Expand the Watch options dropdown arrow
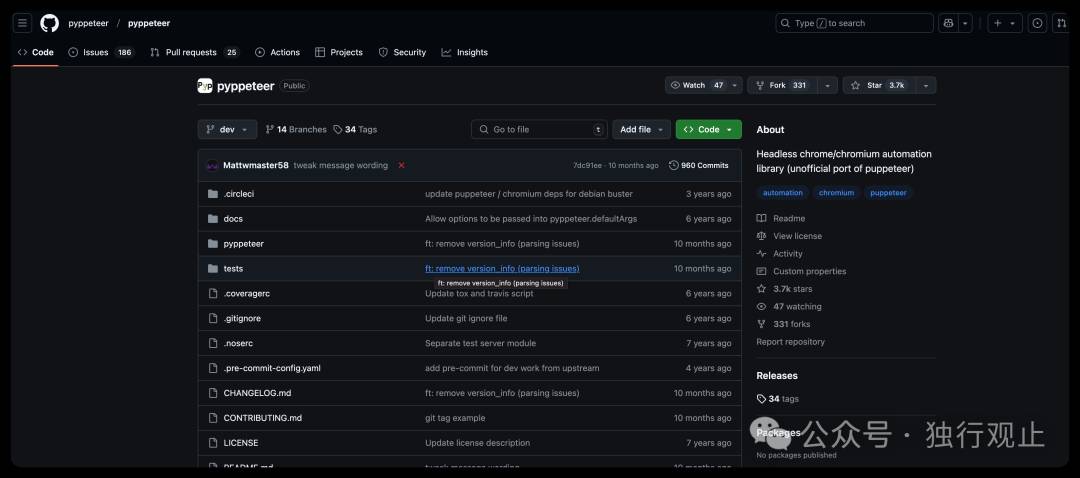 [x=736, y=85]
